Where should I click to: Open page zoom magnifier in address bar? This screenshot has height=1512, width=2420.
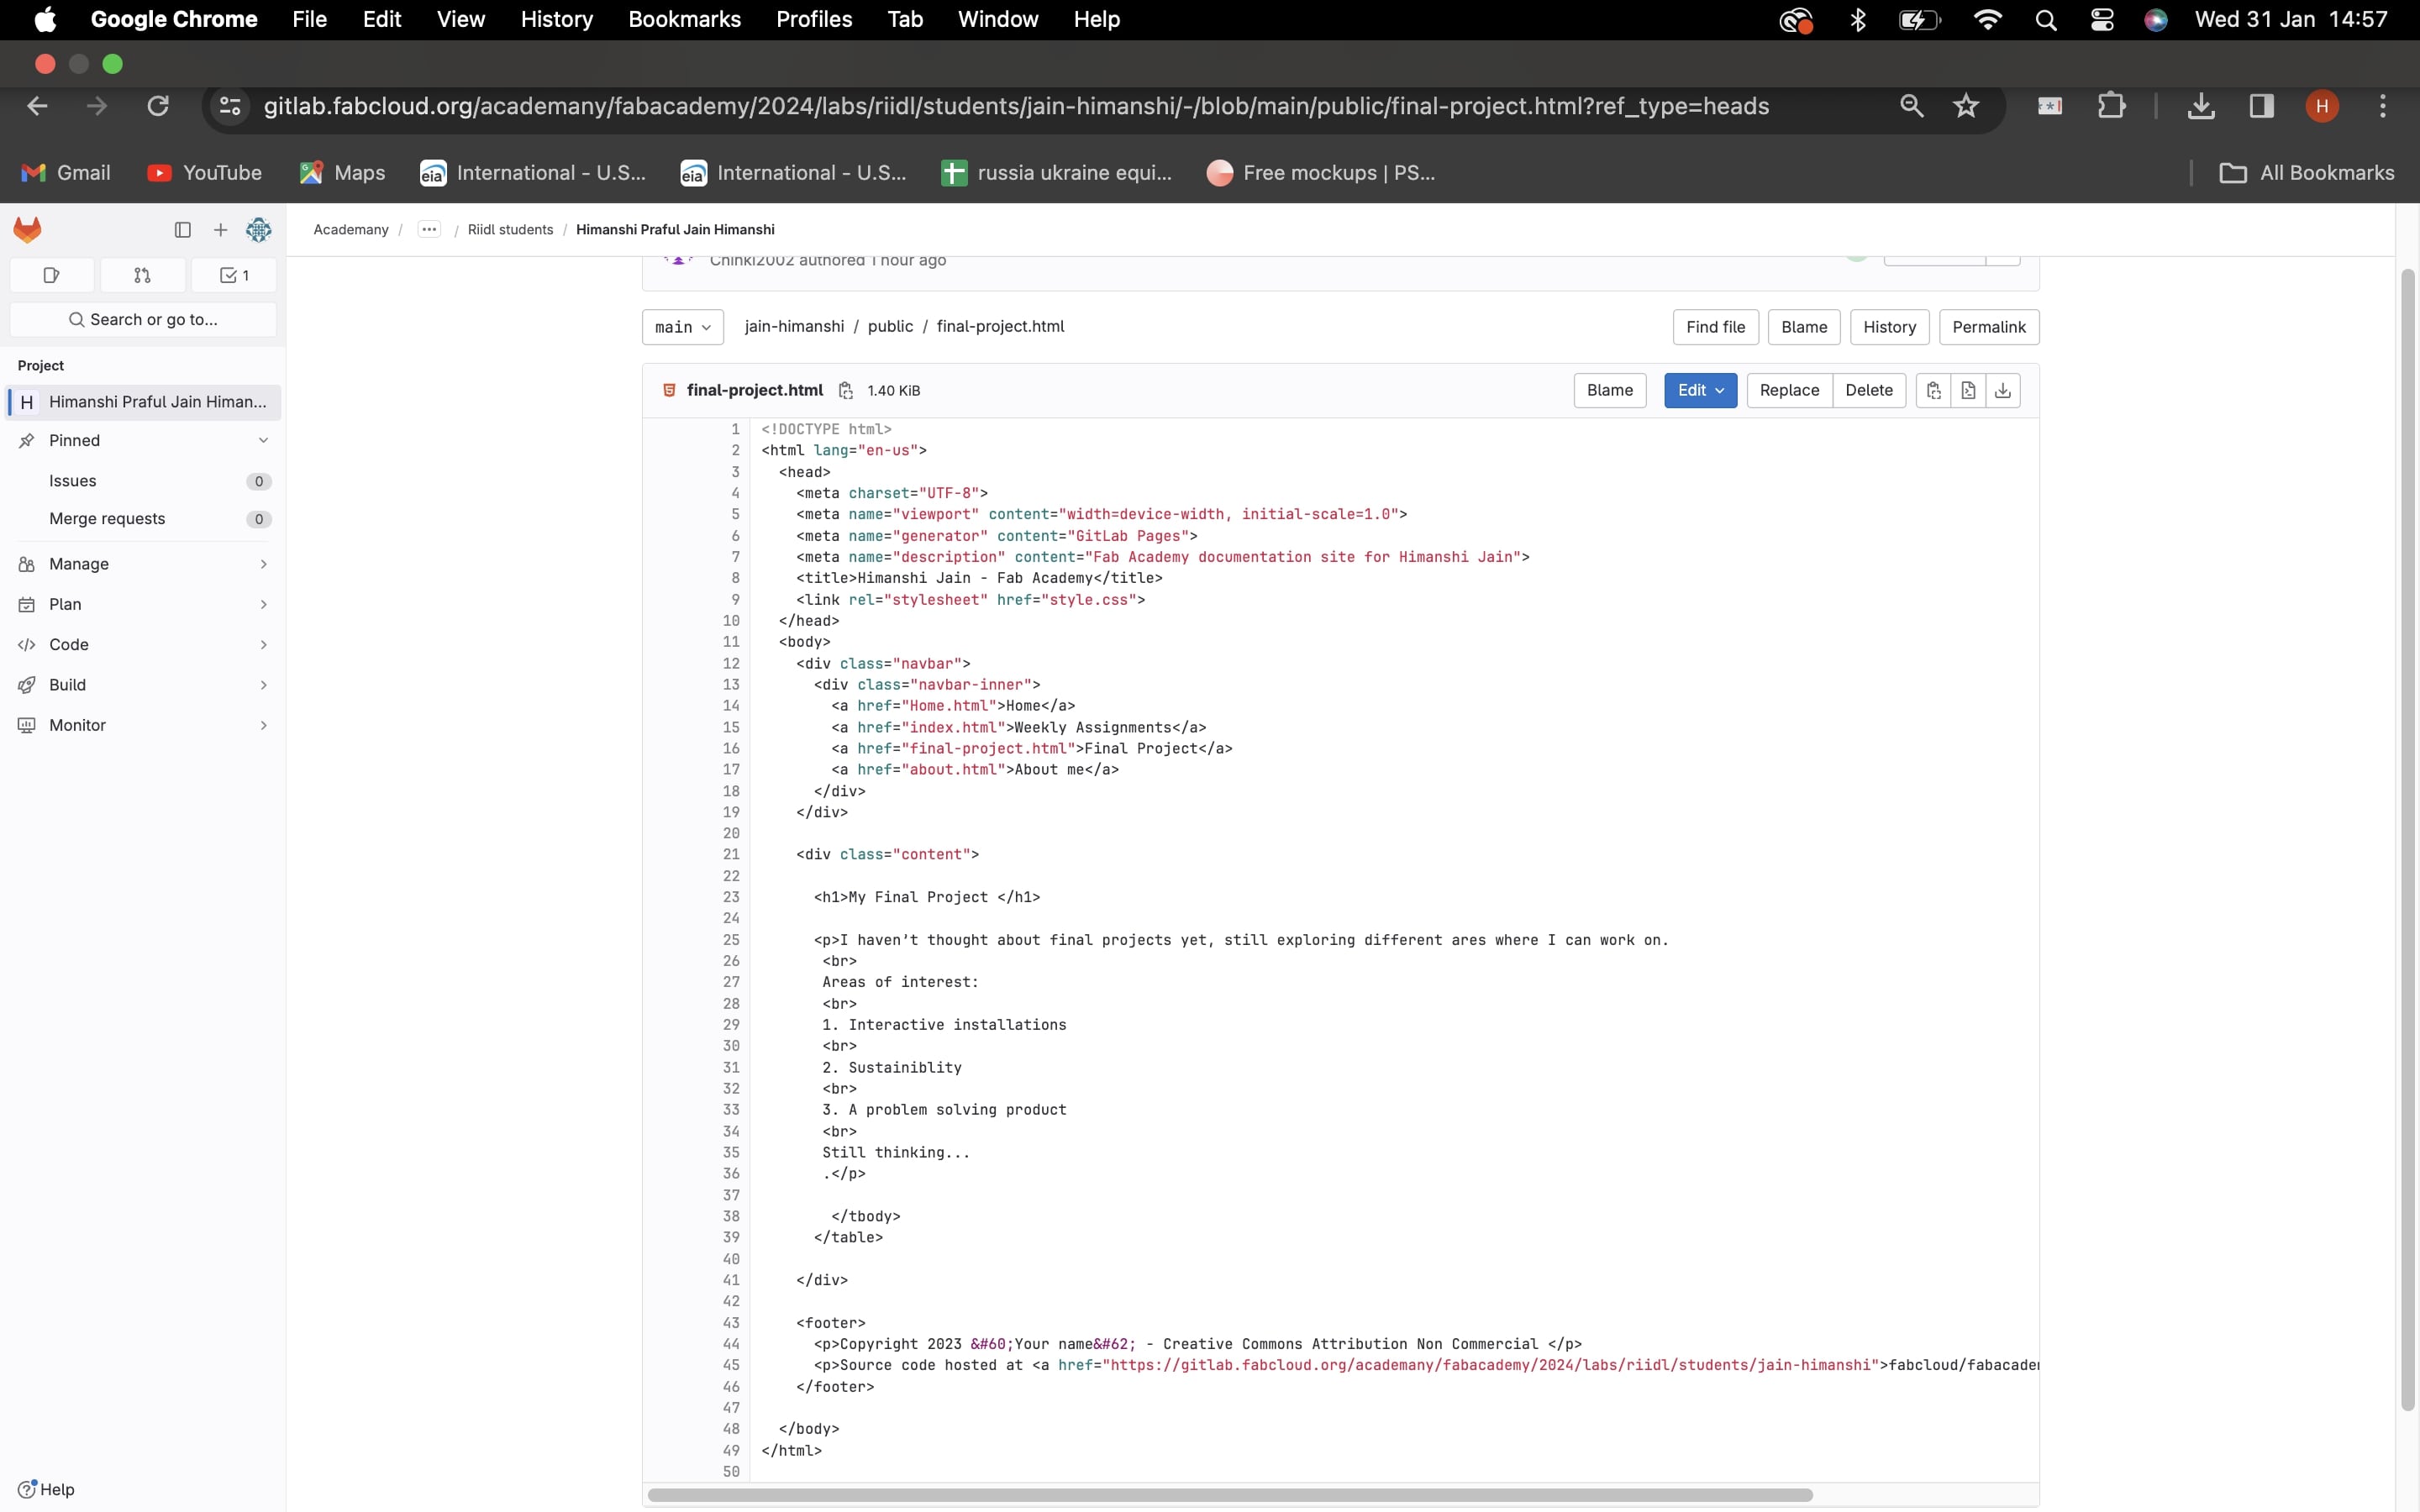[x=1911, y=106]
